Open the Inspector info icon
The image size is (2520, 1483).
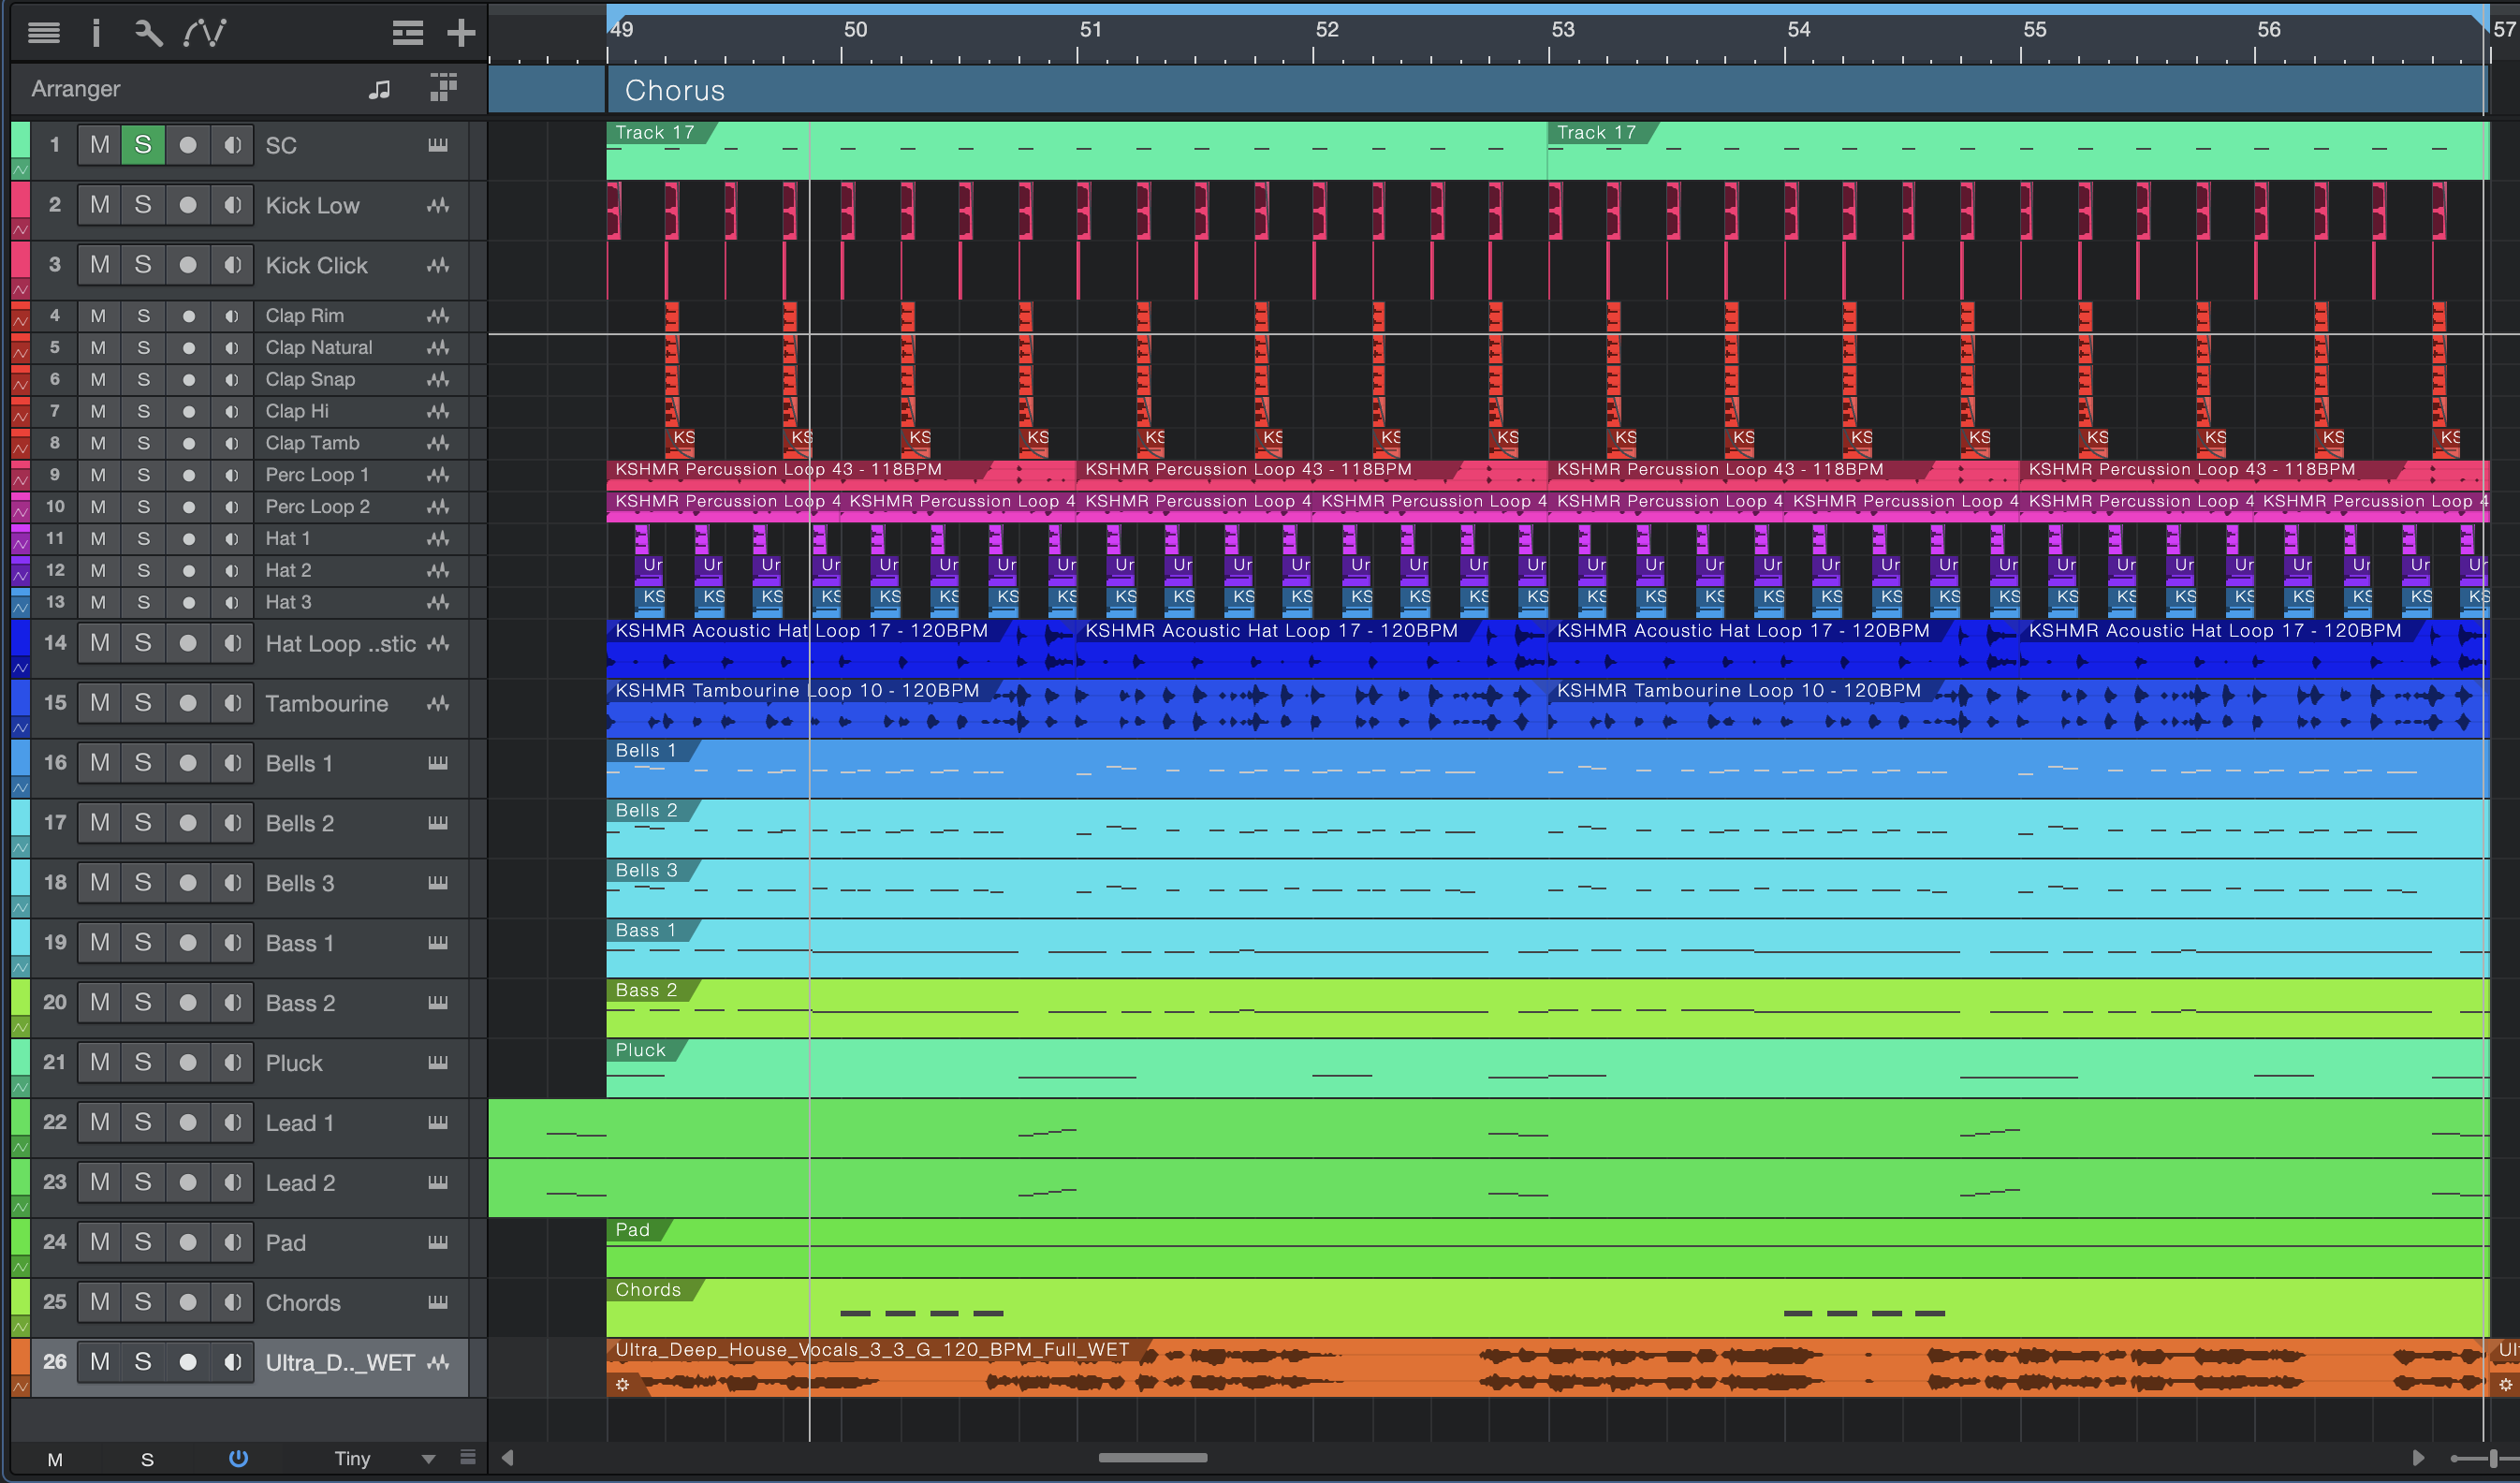tap(96, 33)
